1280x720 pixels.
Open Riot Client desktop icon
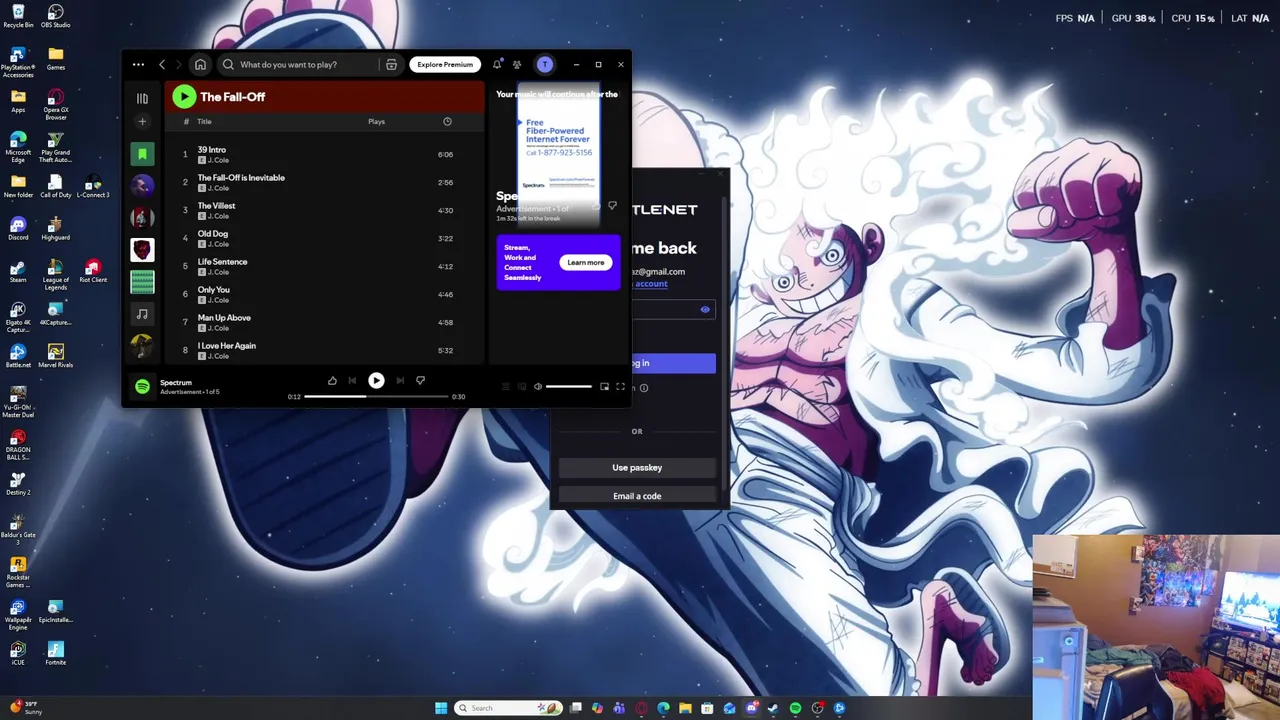(x=93, y=271)
